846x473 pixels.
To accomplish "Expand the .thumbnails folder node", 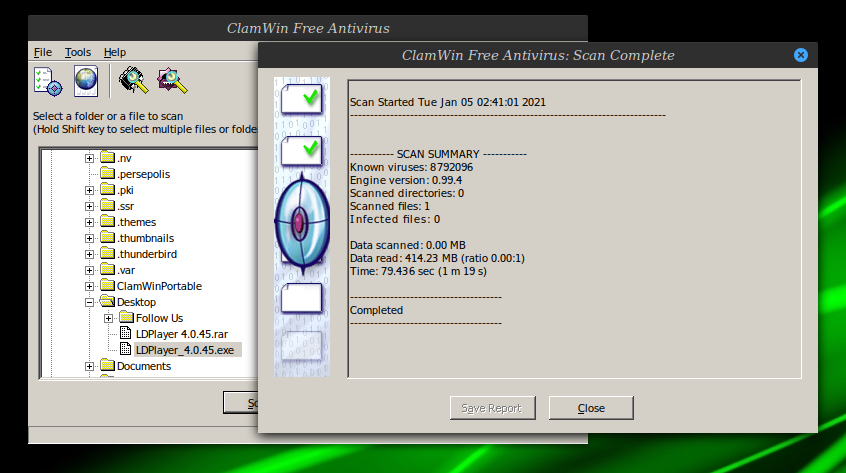I will click(x=90, y=238).
